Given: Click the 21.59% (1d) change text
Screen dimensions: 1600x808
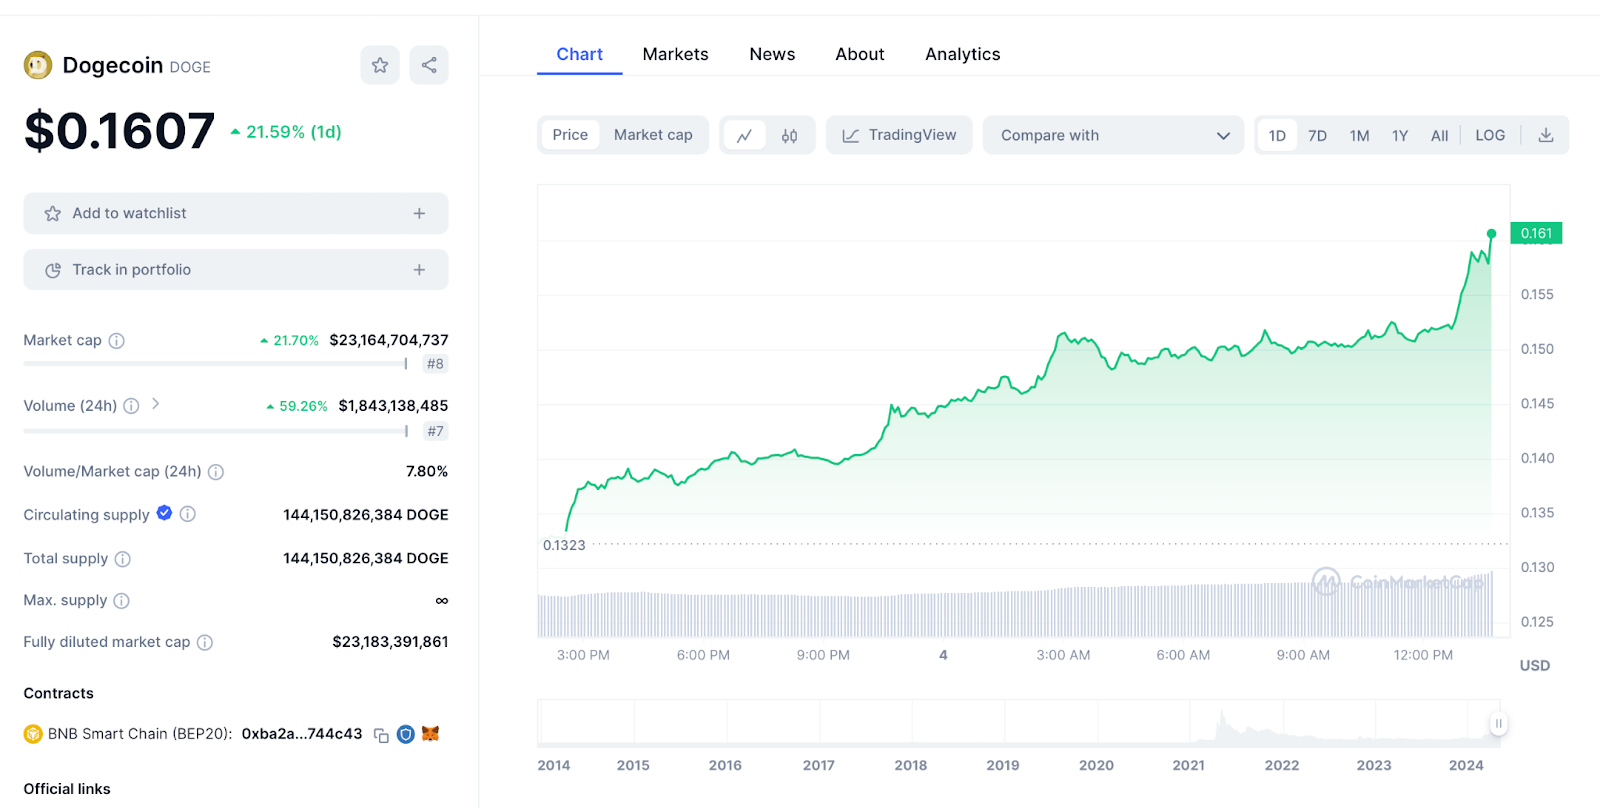Looking at the screenshot, I should (294, 132).
